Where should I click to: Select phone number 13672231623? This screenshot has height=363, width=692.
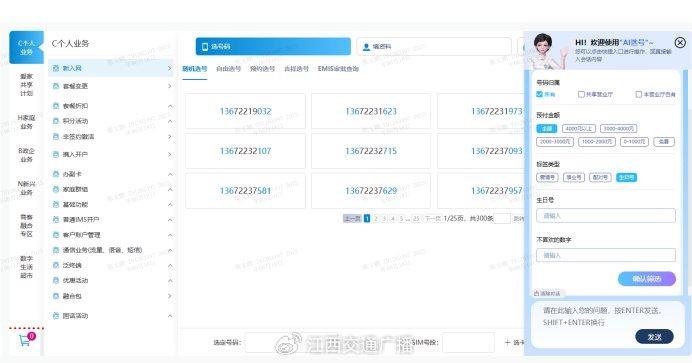(x=371, y=111)
